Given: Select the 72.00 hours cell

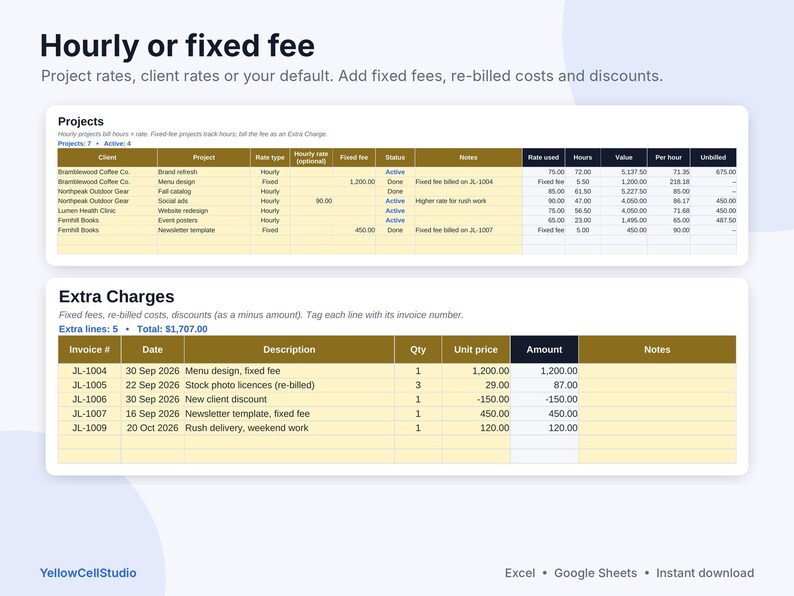Looking at the screenshot, I should [x=582, y=172].
